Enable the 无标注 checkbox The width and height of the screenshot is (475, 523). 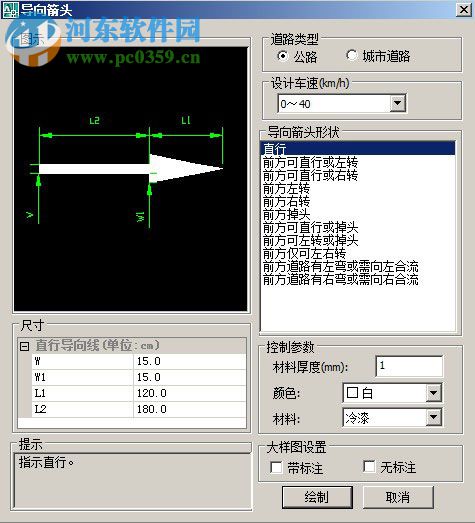tap(369, 466)
